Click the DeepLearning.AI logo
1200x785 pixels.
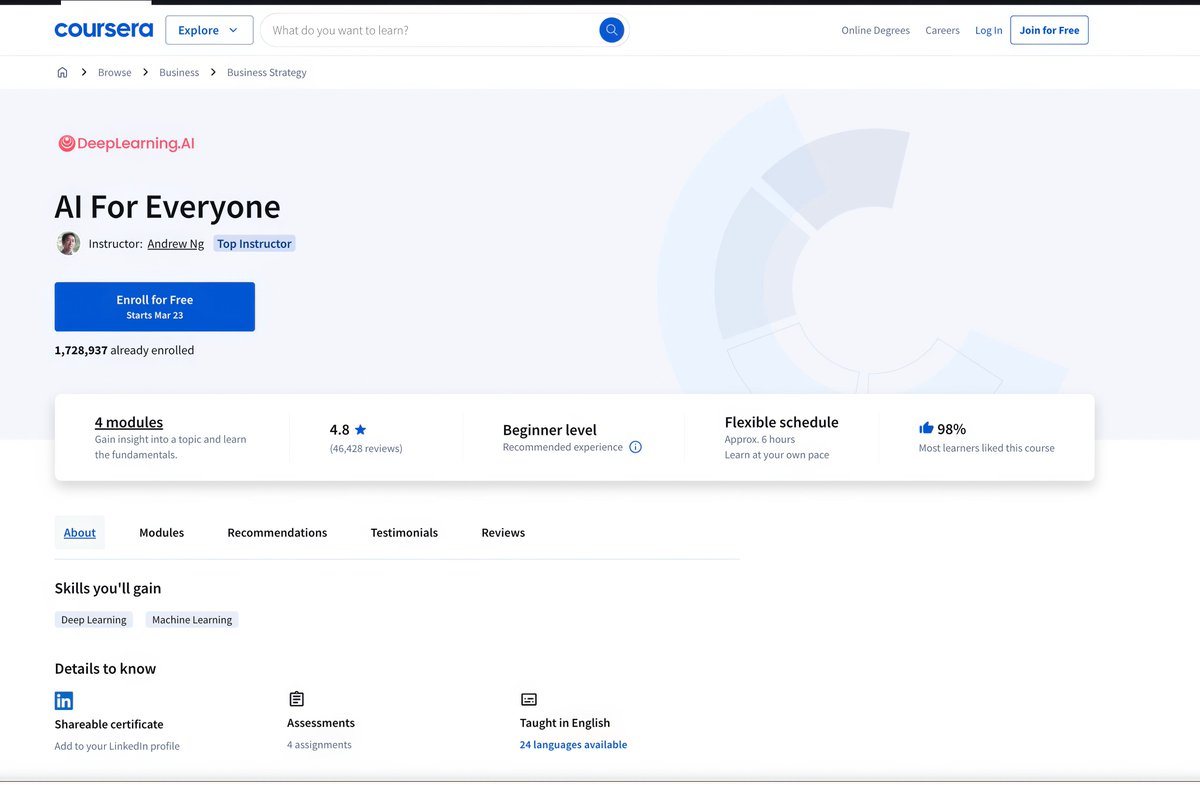click(x=126, y=143)
